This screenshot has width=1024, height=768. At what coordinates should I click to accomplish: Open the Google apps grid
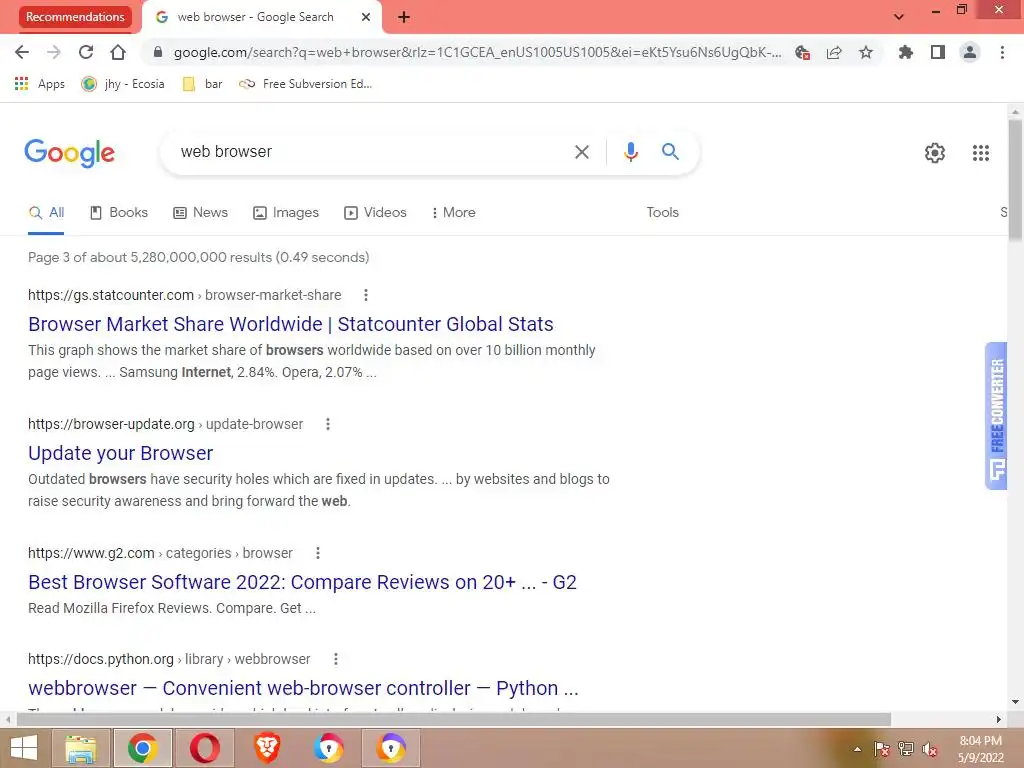click(981, 153)
